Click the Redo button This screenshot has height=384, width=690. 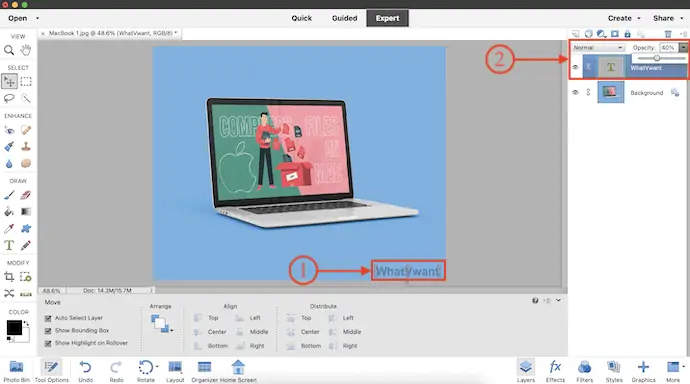[x=116, y=371]
